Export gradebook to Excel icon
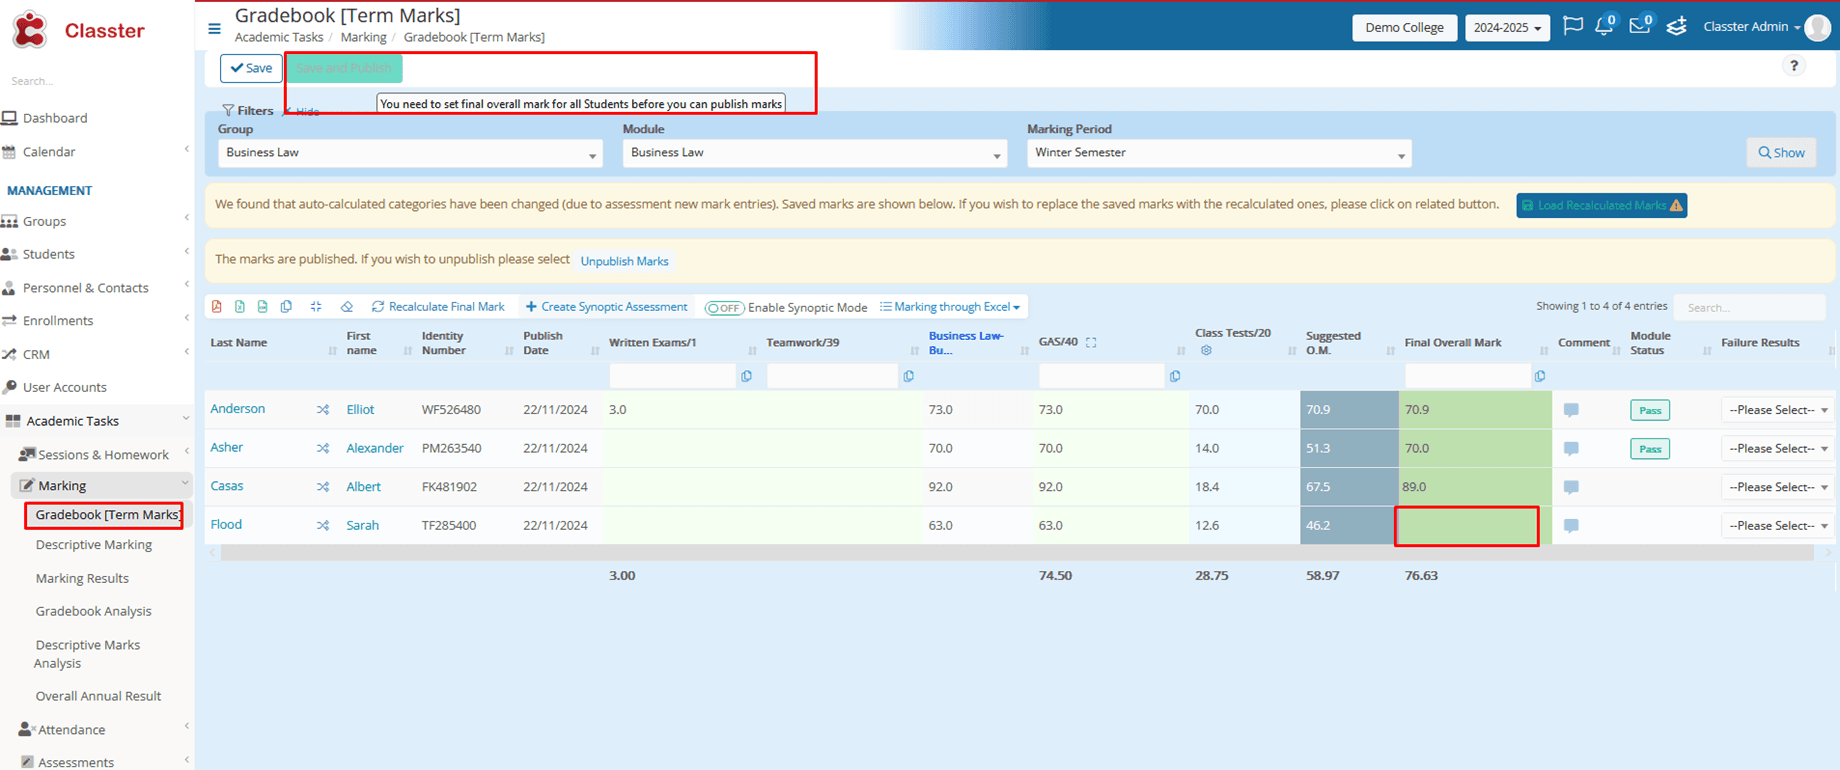This screenshot has width=1840, height=770. 240,307
